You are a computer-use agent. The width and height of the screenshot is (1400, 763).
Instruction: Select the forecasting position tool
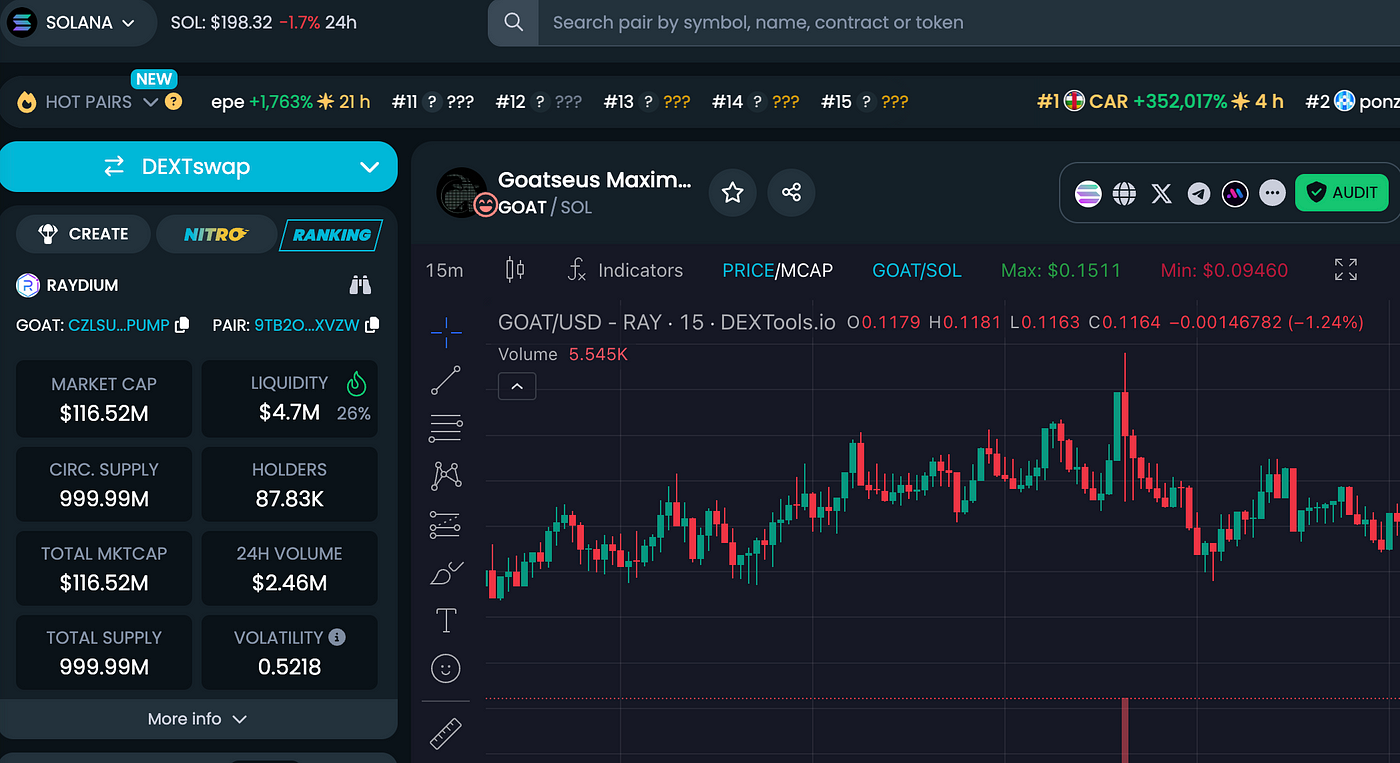click(445, 524)
